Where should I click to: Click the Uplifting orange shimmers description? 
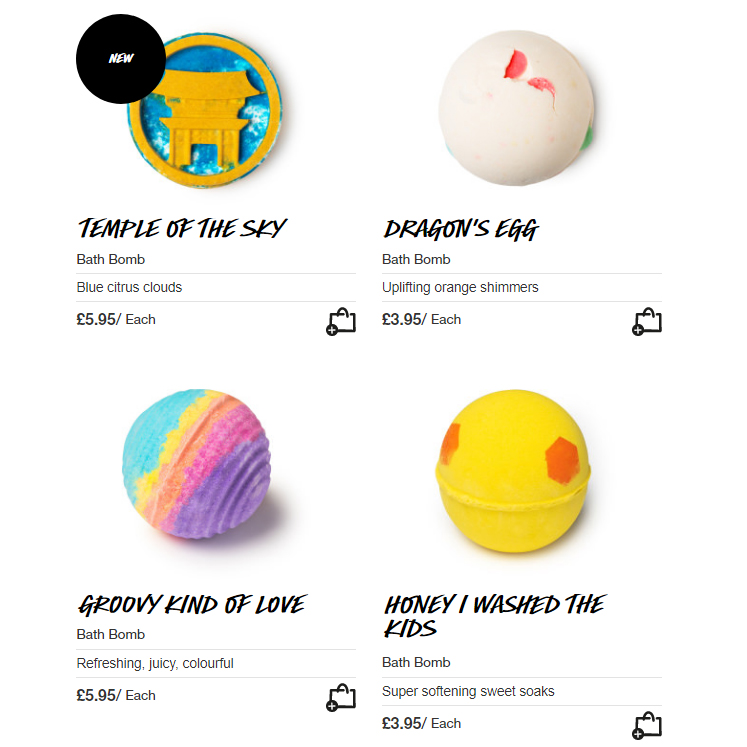click(x=460, y=287)
